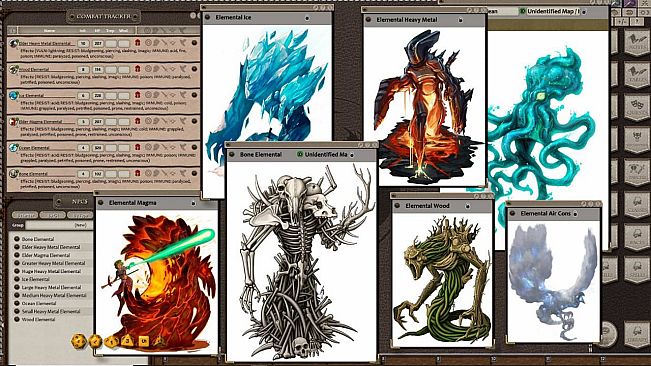
Task: Toggle diamond space icon in Elder Magma Elemental row
Action: click(x=173, y=121)
